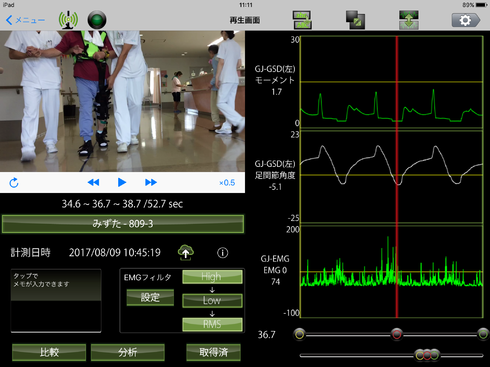Tap the green wireless sensor connection icon
490x367 pixels.
click(x=68, y=20)
